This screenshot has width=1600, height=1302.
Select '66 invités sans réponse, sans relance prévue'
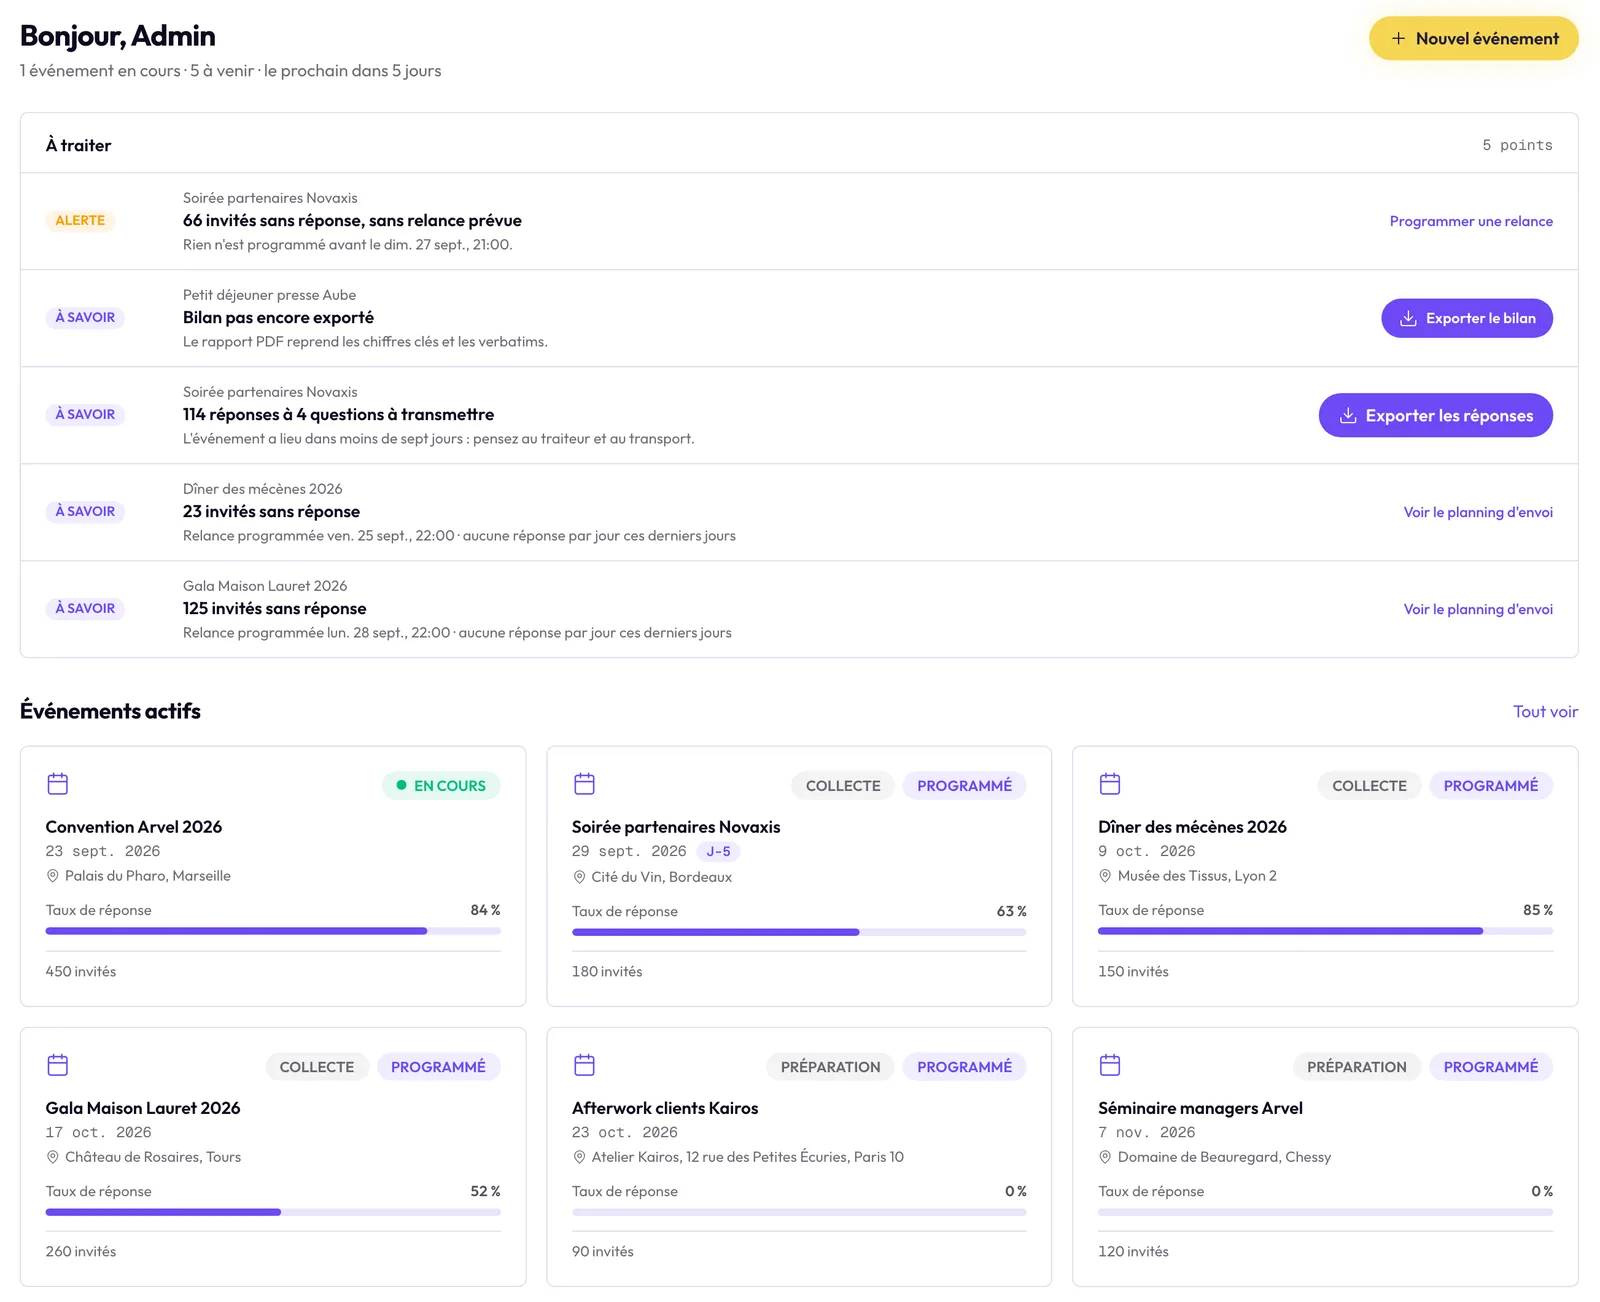352,221
